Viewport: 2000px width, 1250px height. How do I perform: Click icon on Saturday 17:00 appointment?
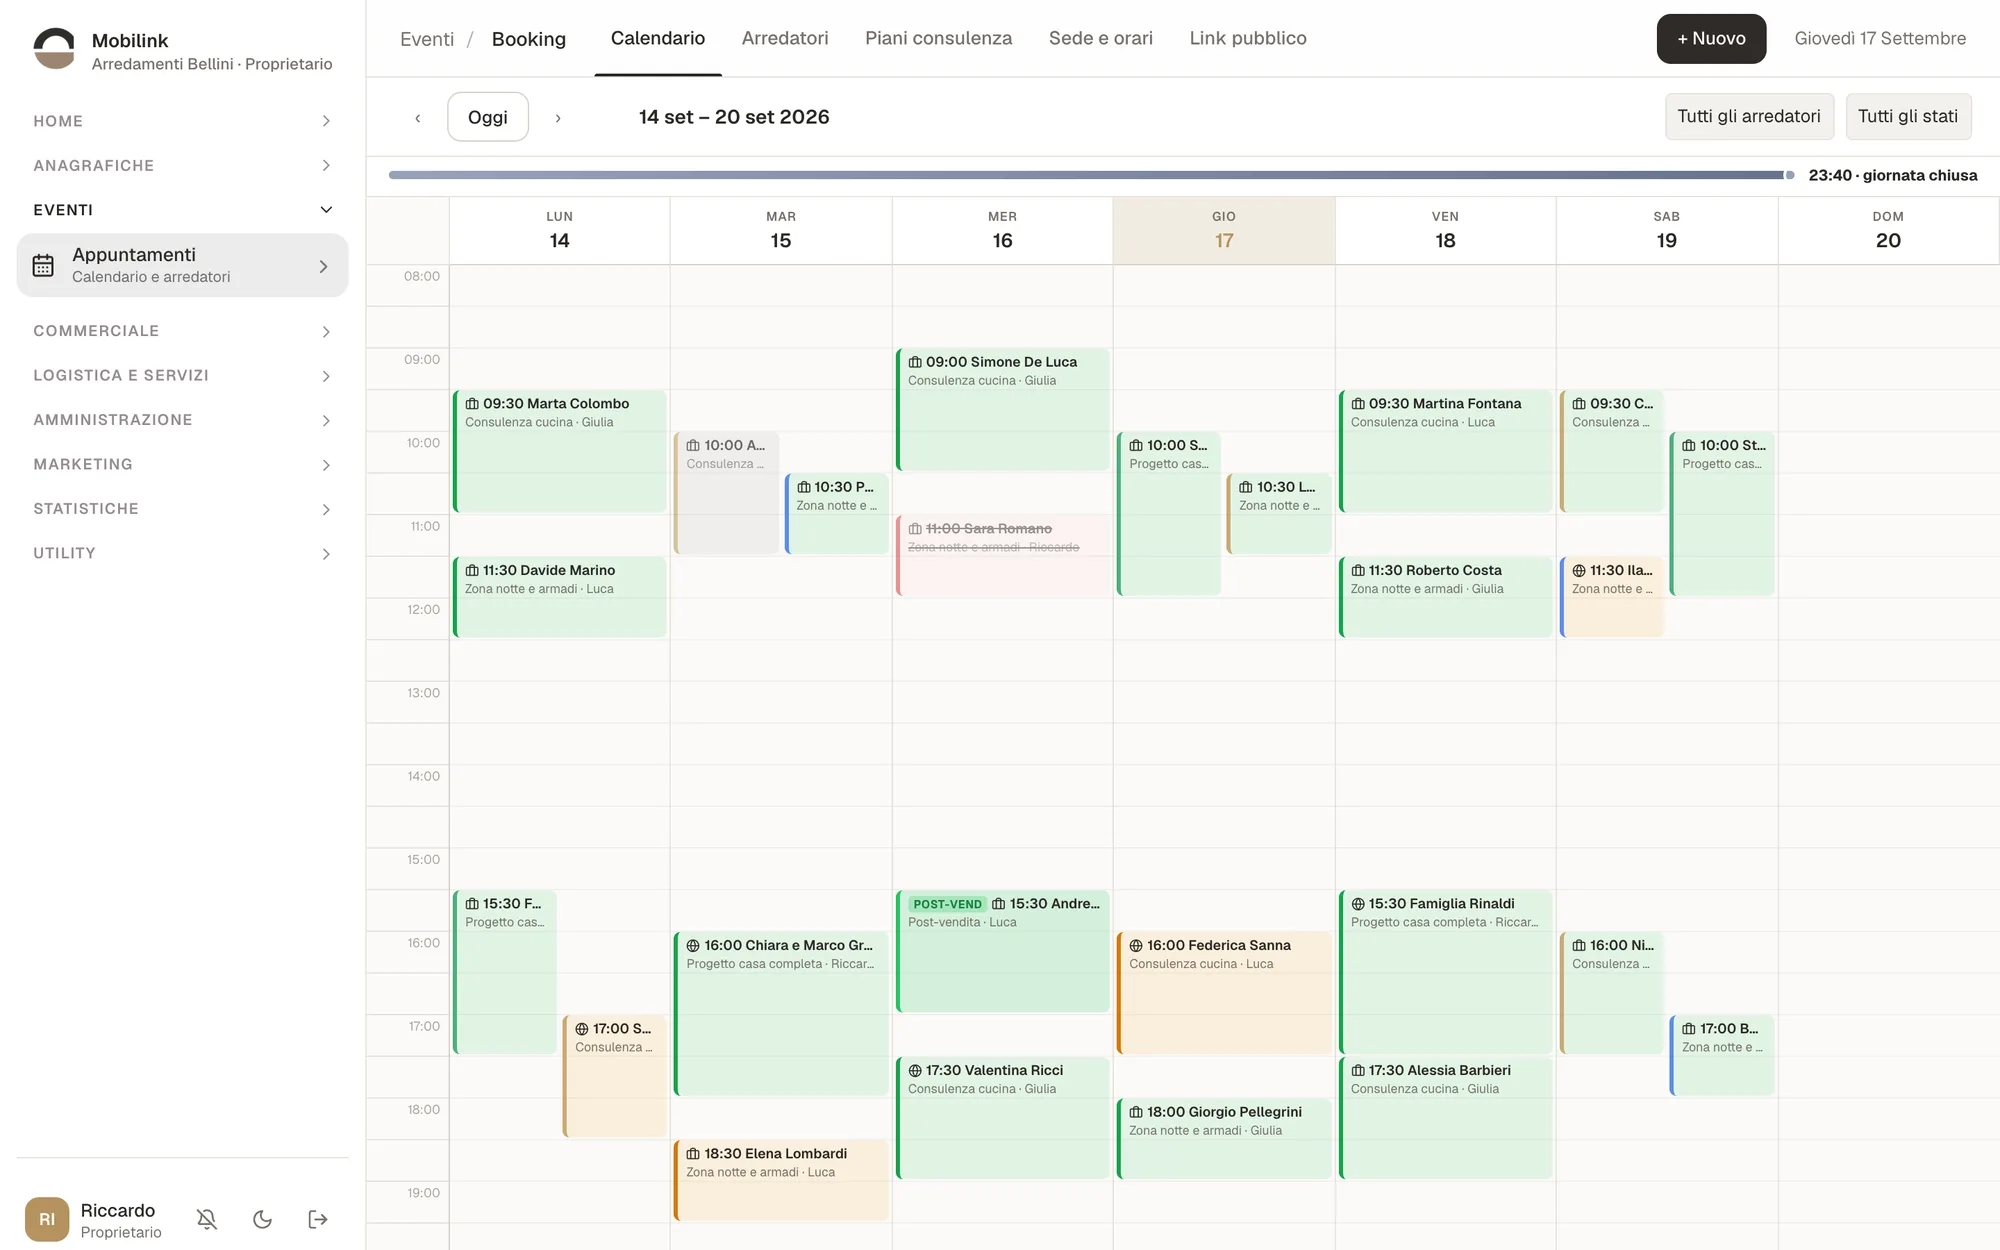(x=1689, y=1029)
